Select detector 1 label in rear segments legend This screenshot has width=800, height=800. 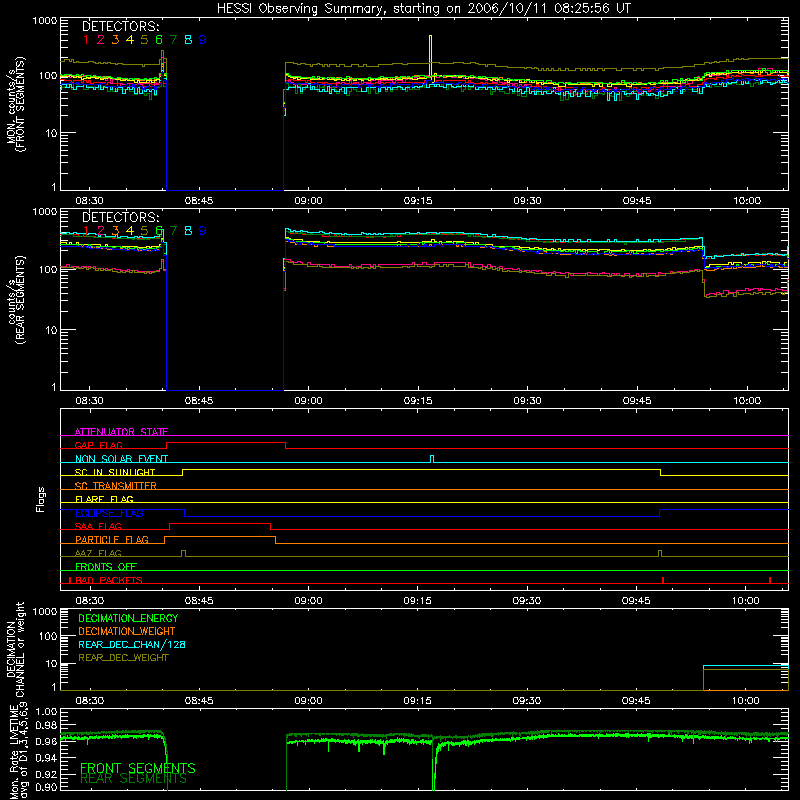click(x=86, y=231)
